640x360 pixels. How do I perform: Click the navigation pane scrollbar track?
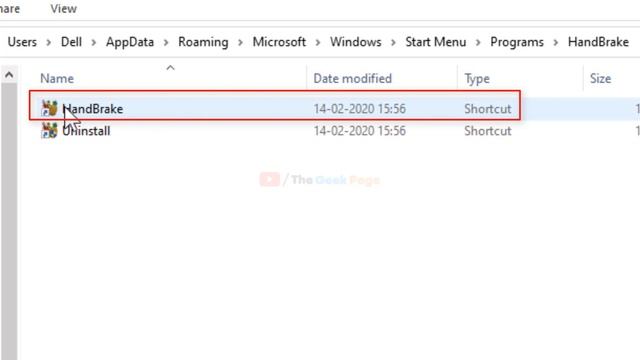point(9,222)
